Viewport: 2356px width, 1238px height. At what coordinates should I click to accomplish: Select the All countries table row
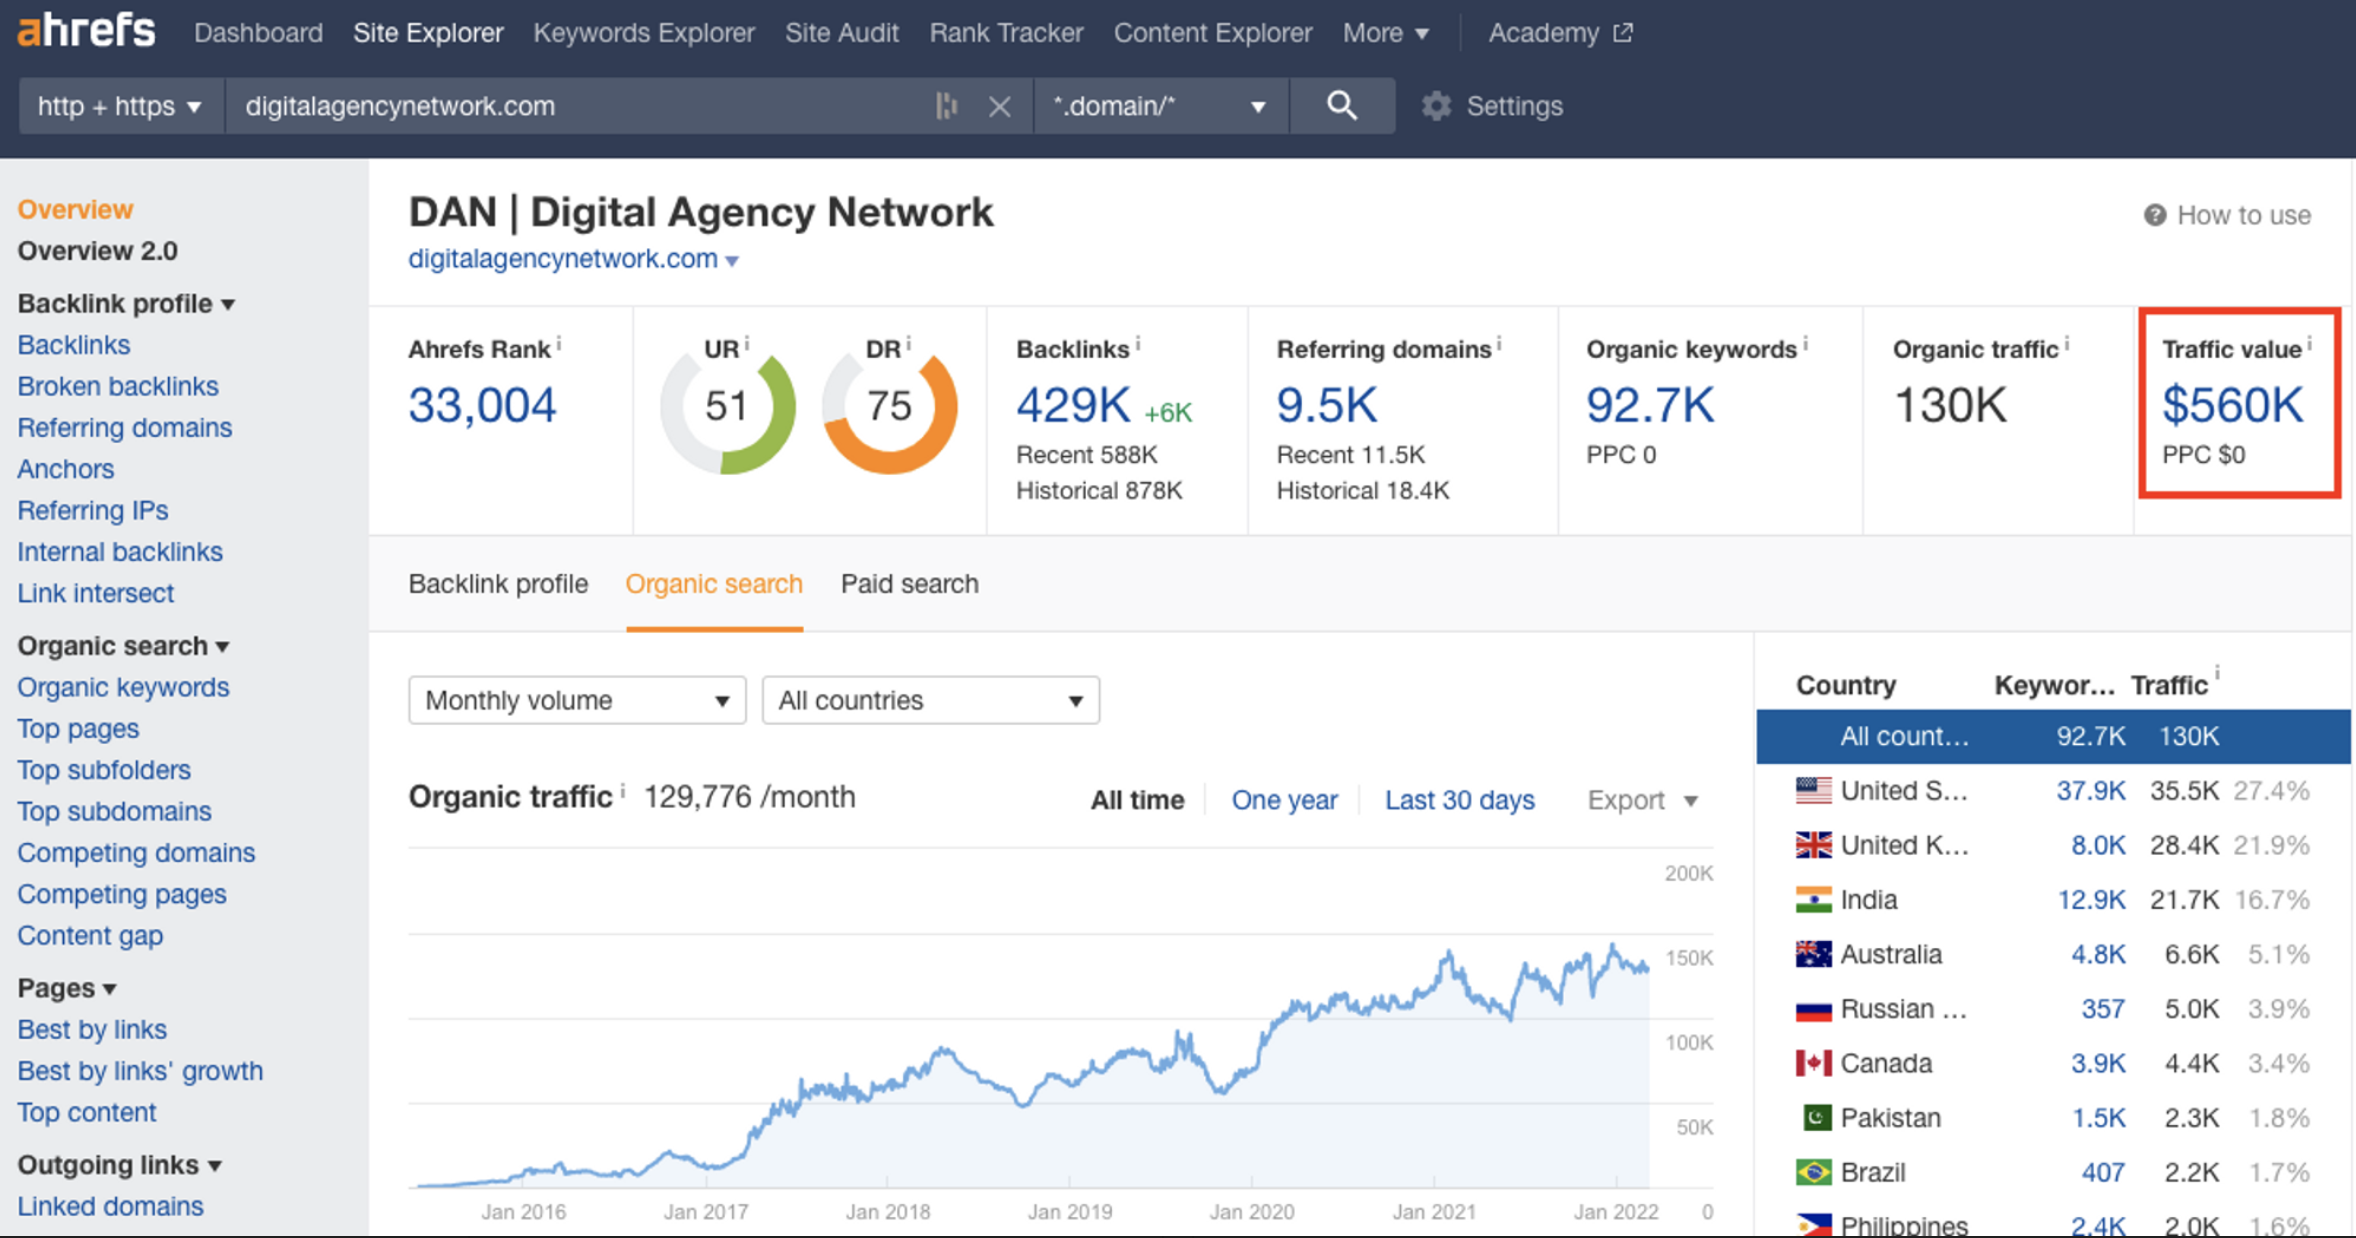click(2053, 737)
